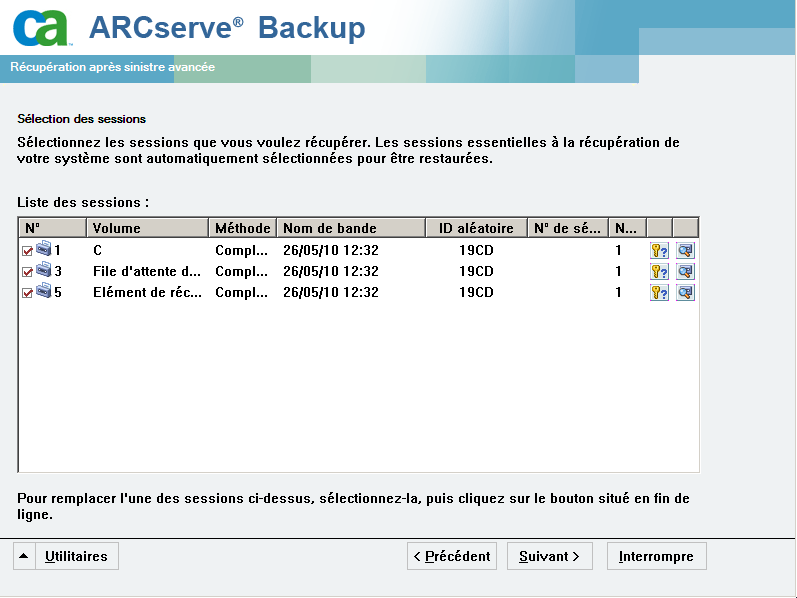The image size is (797, 598).
Task: Uncheck the session 1 checkbox for volume C
Action: [27, 251]
